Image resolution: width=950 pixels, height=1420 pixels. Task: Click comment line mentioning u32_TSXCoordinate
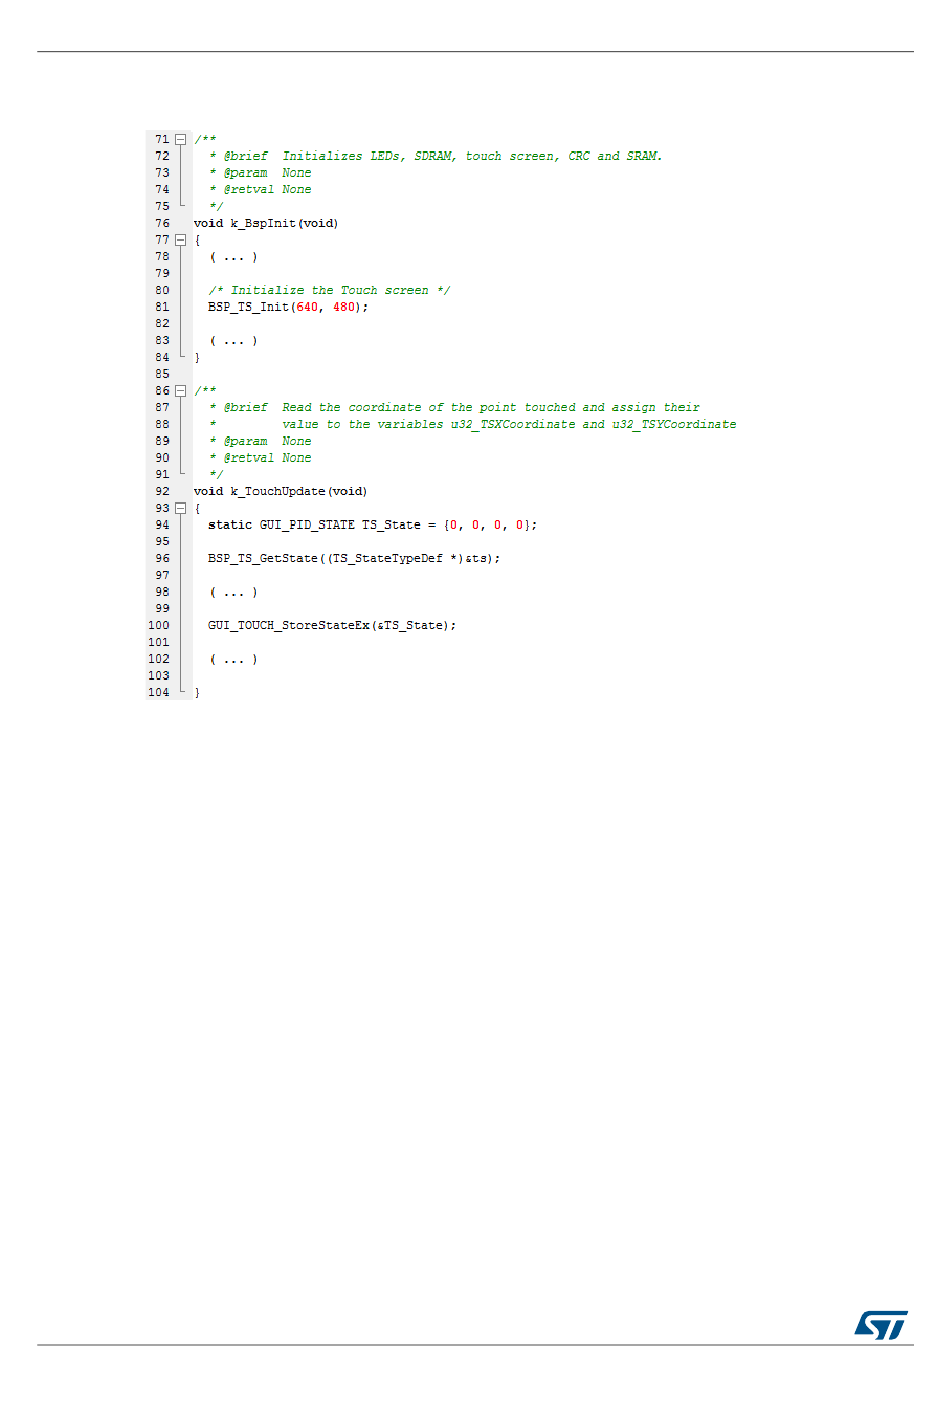coord(472,424)
